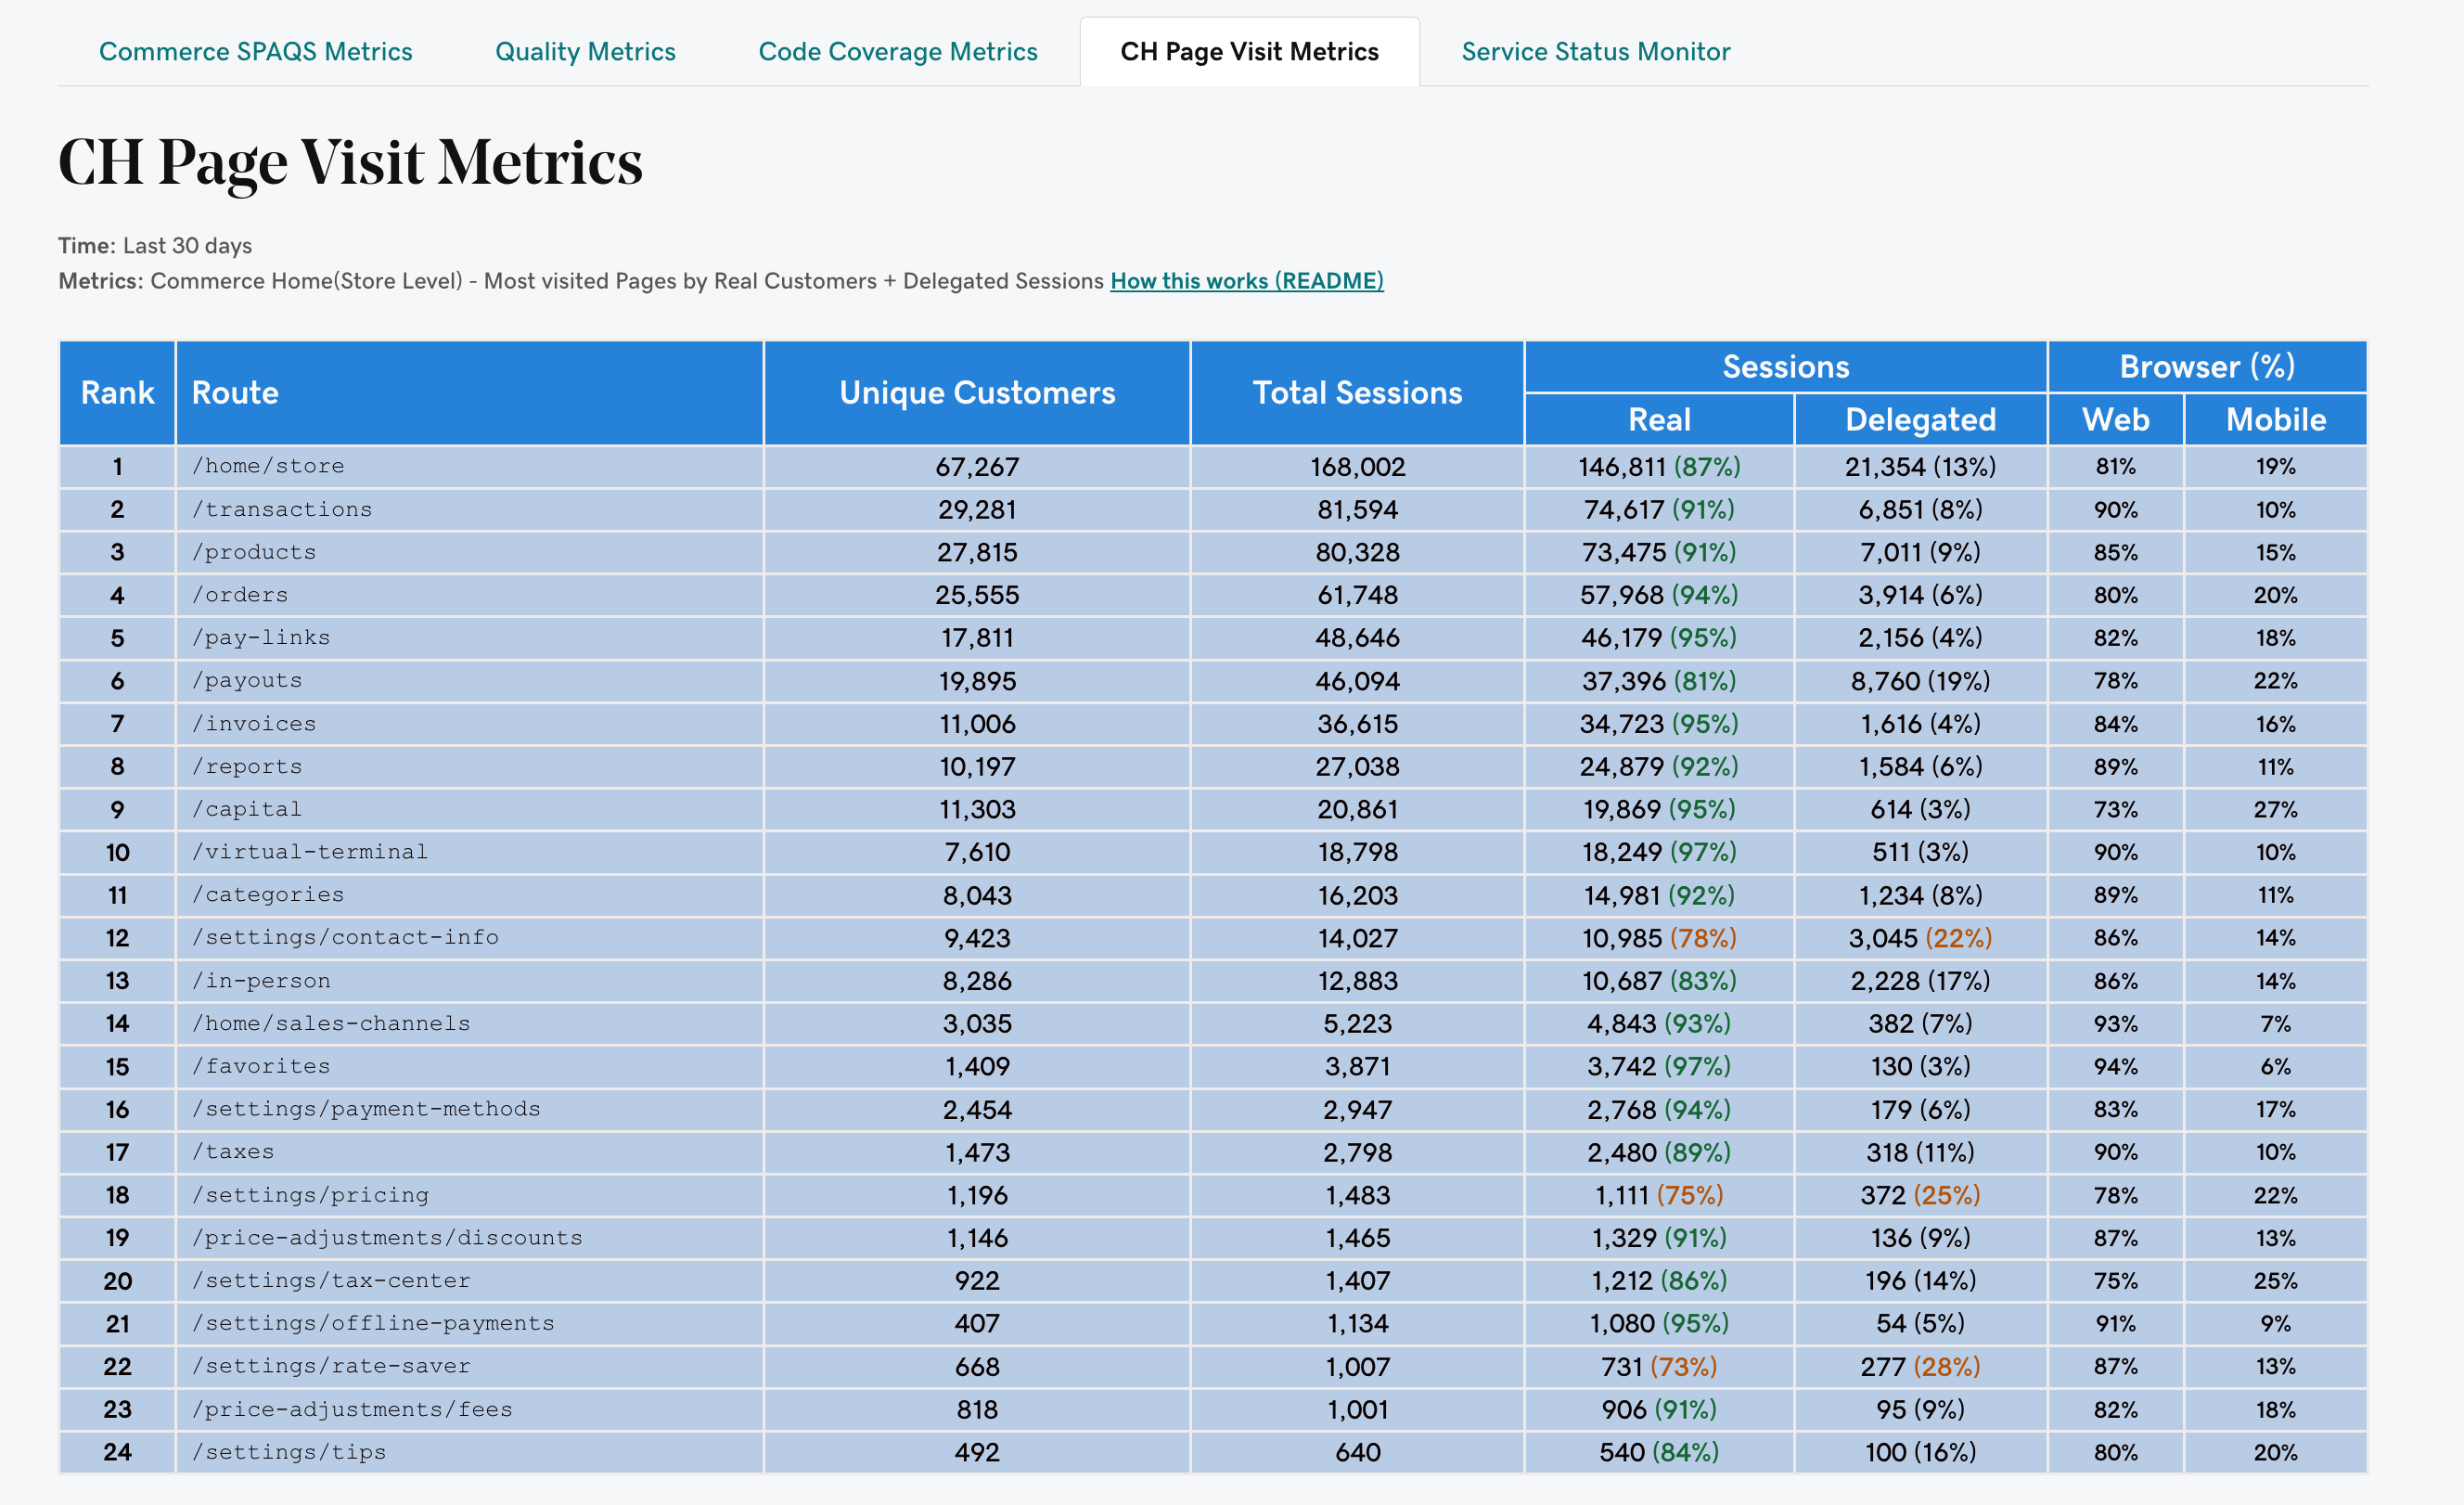2464x1505 pixels.
Task: Open the Quality Metrics tab
Action: 585,51
